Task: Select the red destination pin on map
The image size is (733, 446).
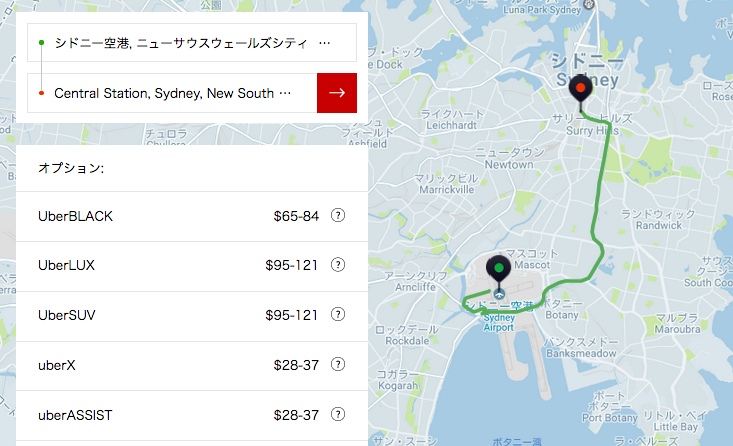Action: click(581, 90)
